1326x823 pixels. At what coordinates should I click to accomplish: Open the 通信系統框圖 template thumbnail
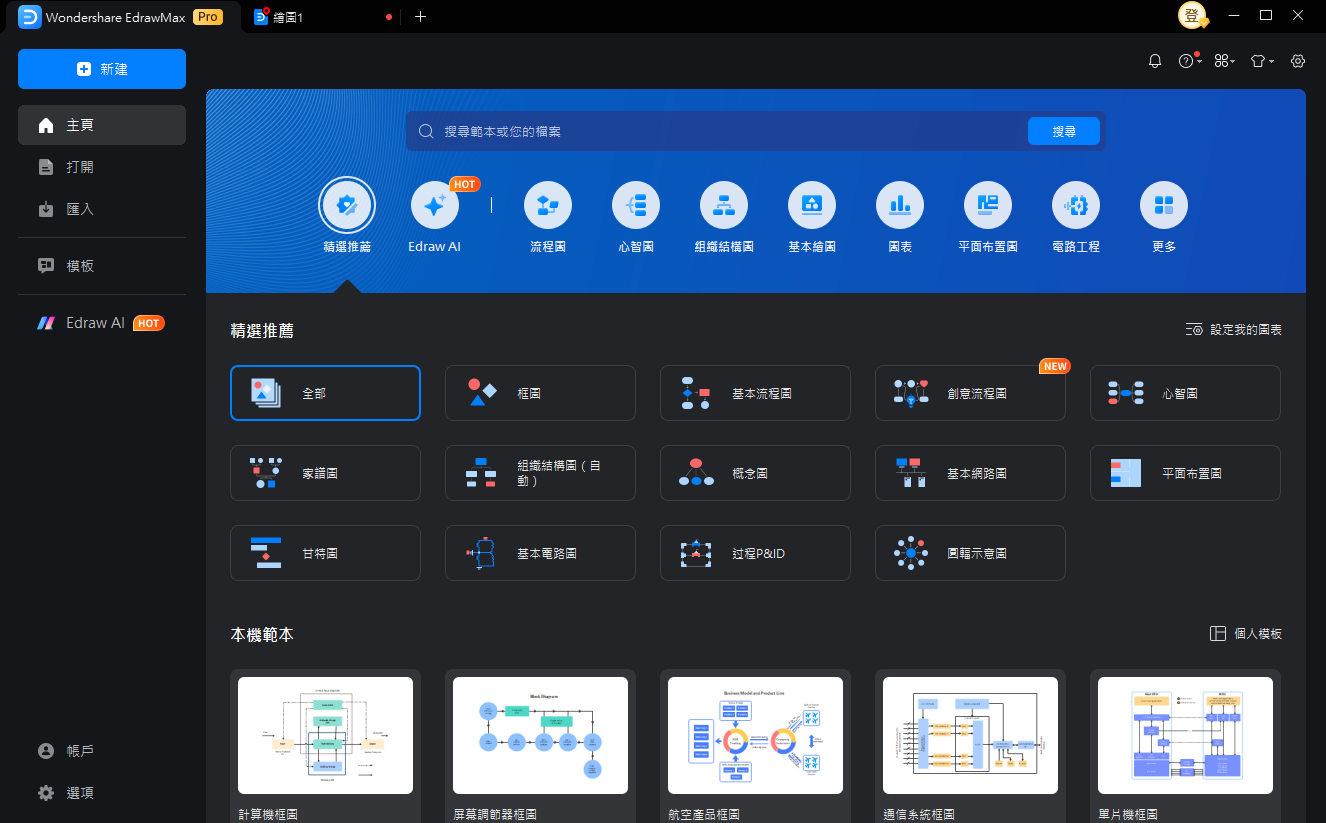click(x=970, y=735)
